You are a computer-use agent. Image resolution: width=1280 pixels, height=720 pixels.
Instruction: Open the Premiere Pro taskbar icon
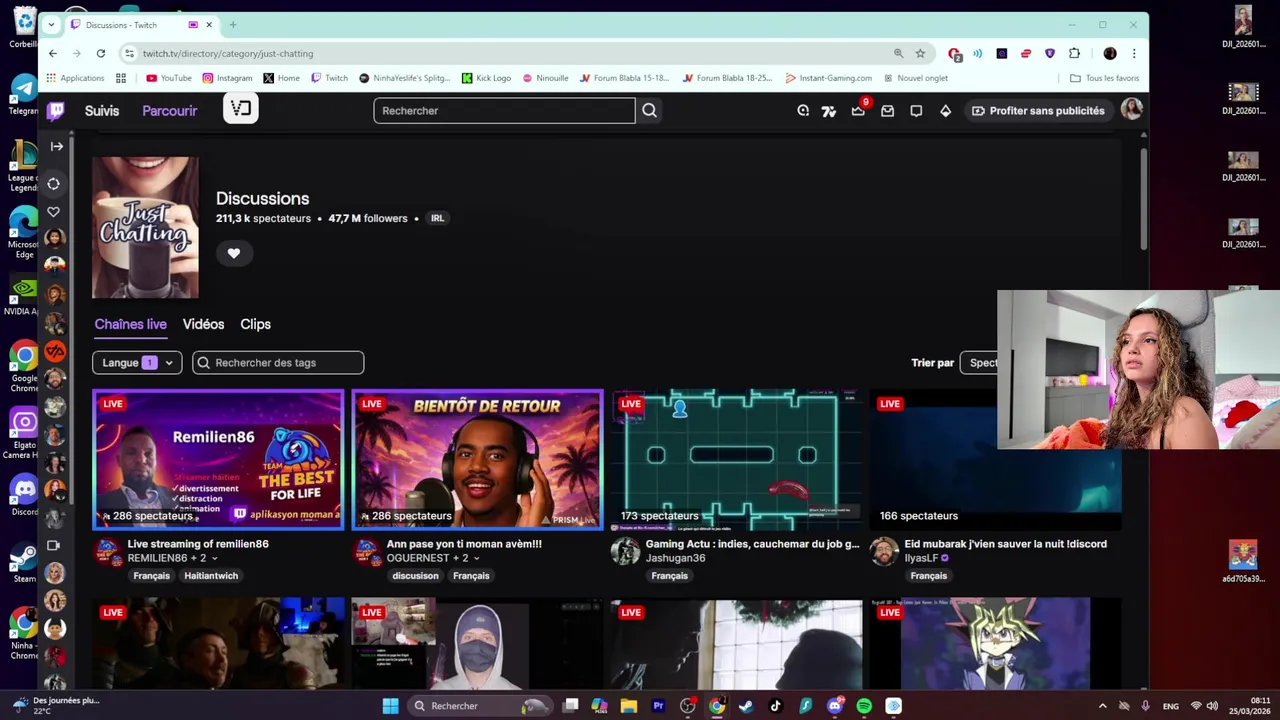(x=658, y=706)
